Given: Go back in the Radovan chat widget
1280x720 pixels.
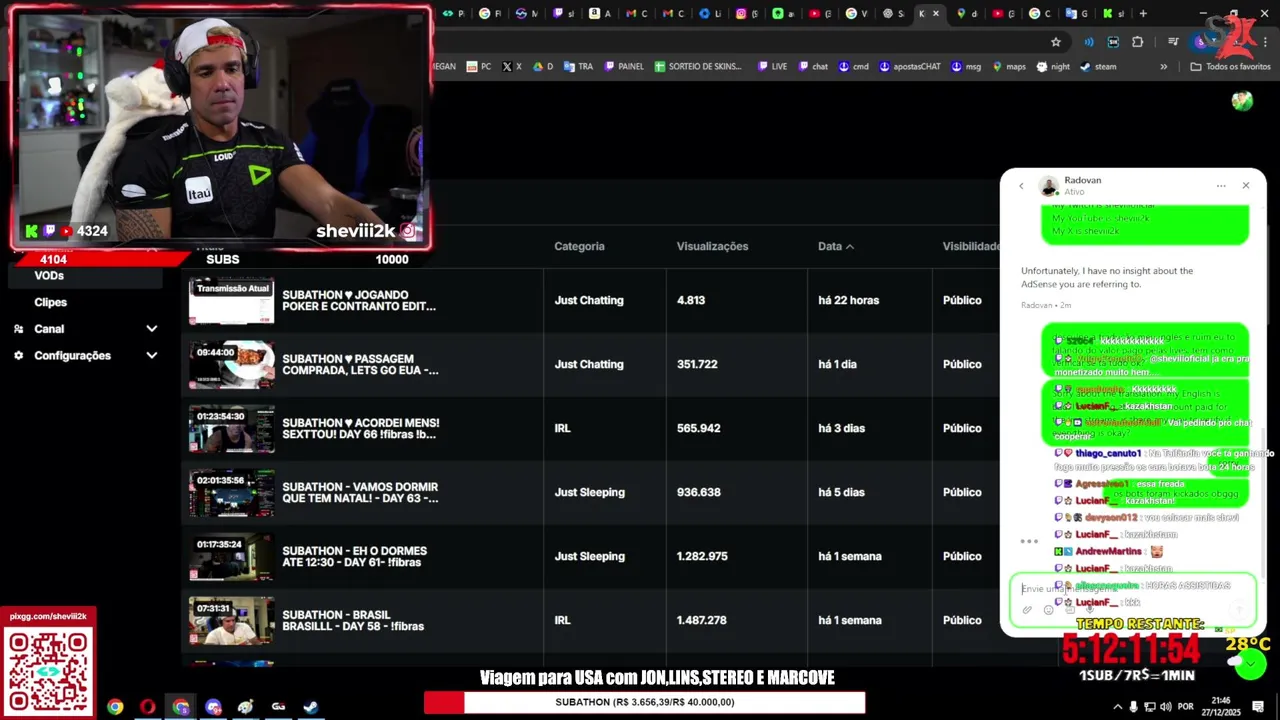Looking at the screenshot, I should click(1021, 186).
